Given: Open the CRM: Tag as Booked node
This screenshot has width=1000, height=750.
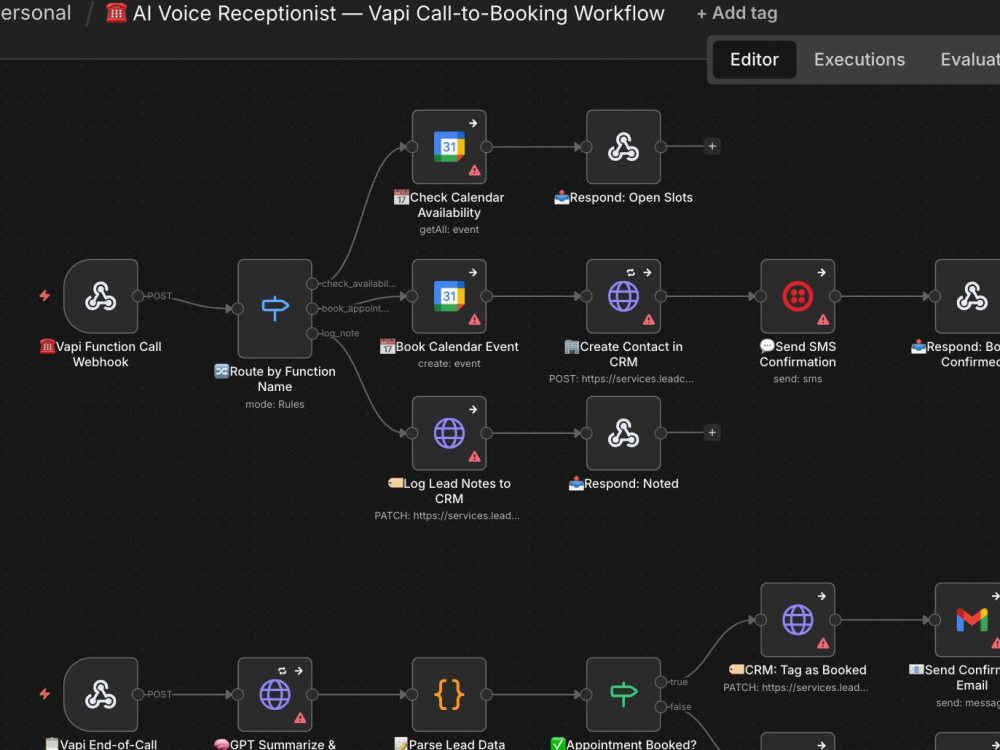Looking at the screenshot, I should click(797, 620).
